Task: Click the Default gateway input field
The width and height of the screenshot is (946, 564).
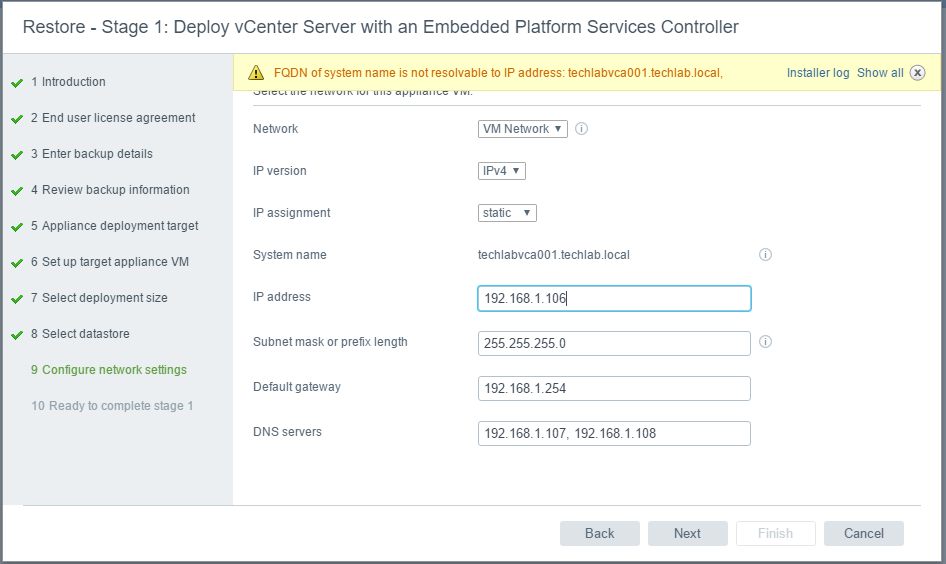Action: point(614,388)
